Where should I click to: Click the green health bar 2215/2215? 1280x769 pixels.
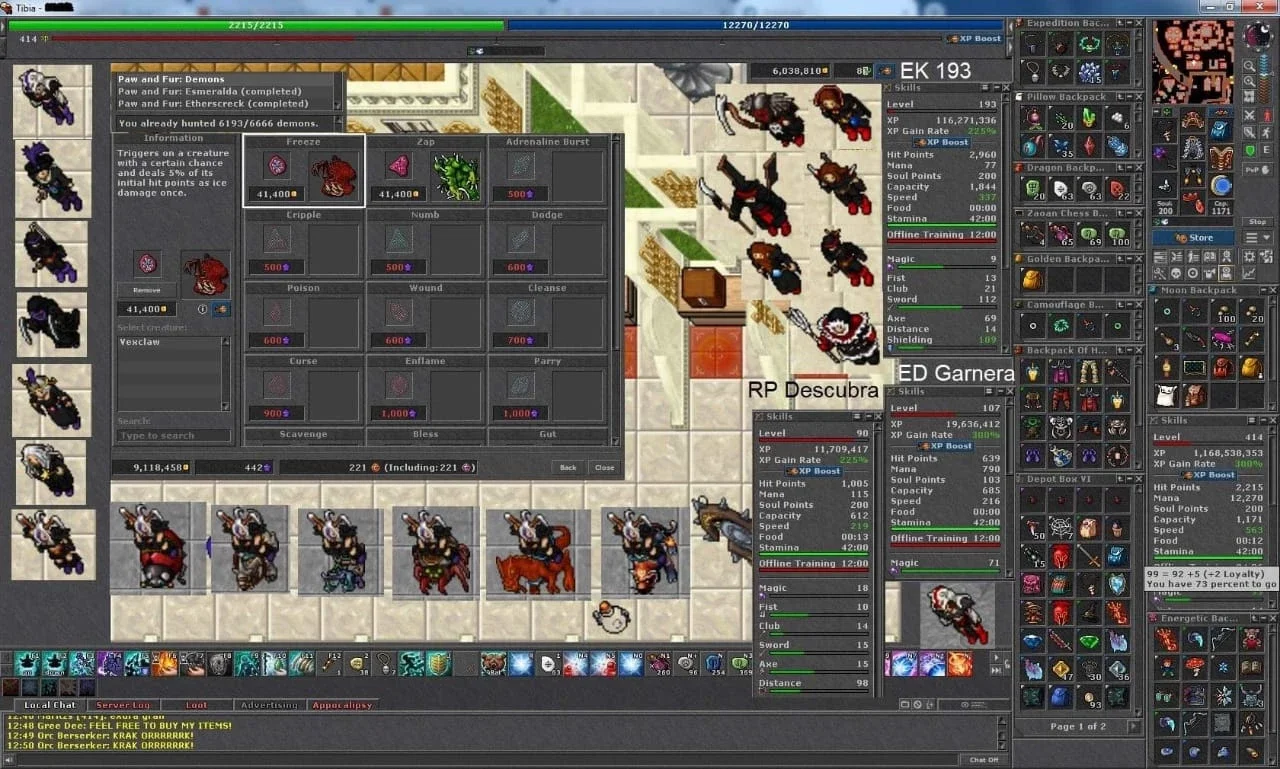click(256, 25)
